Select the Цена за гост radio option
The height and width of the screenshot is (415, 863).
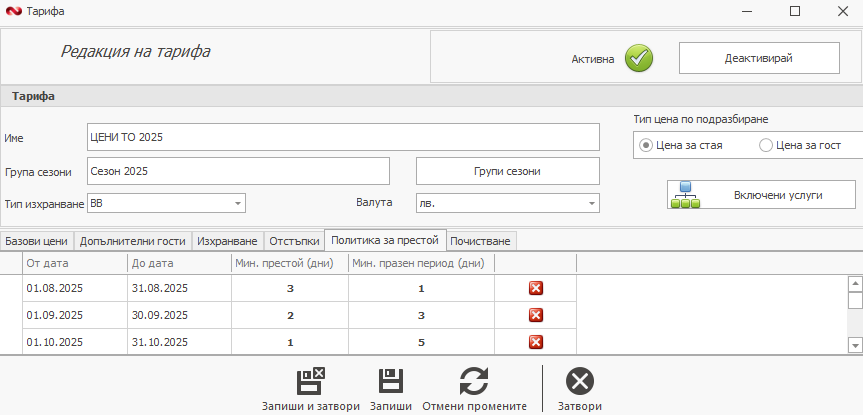pos(766,145)
